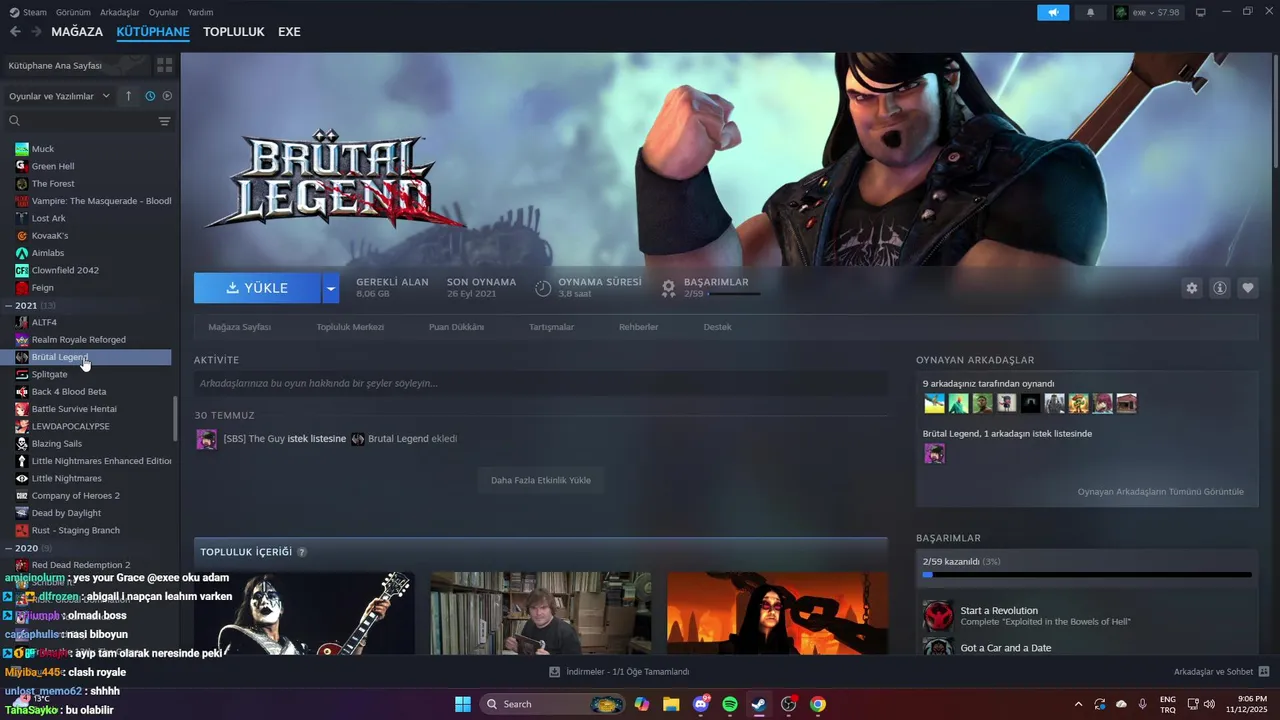
Task: Open the notifications bell icon
Action: click(x=1090, y=12)
